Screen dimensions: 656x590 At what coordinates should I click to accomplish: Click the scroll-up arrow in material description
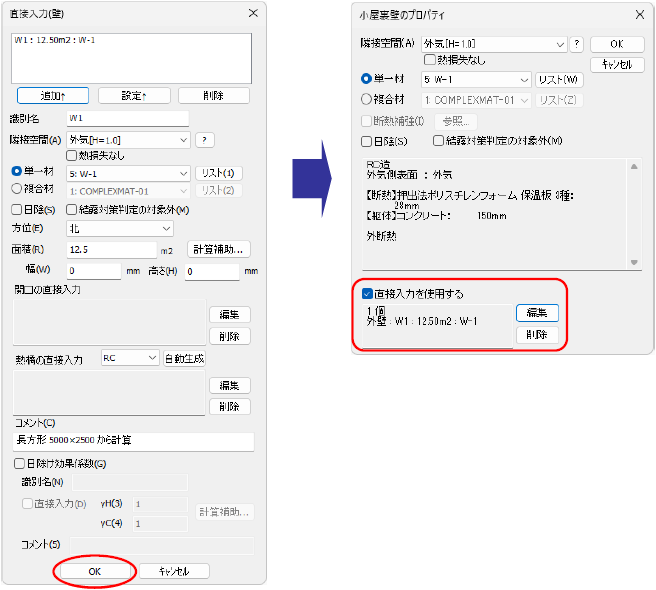tap(634, 167)
